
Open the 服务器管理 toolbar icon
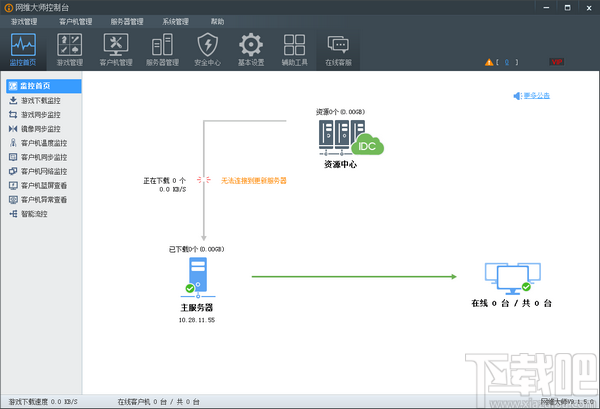coord(162,50)
